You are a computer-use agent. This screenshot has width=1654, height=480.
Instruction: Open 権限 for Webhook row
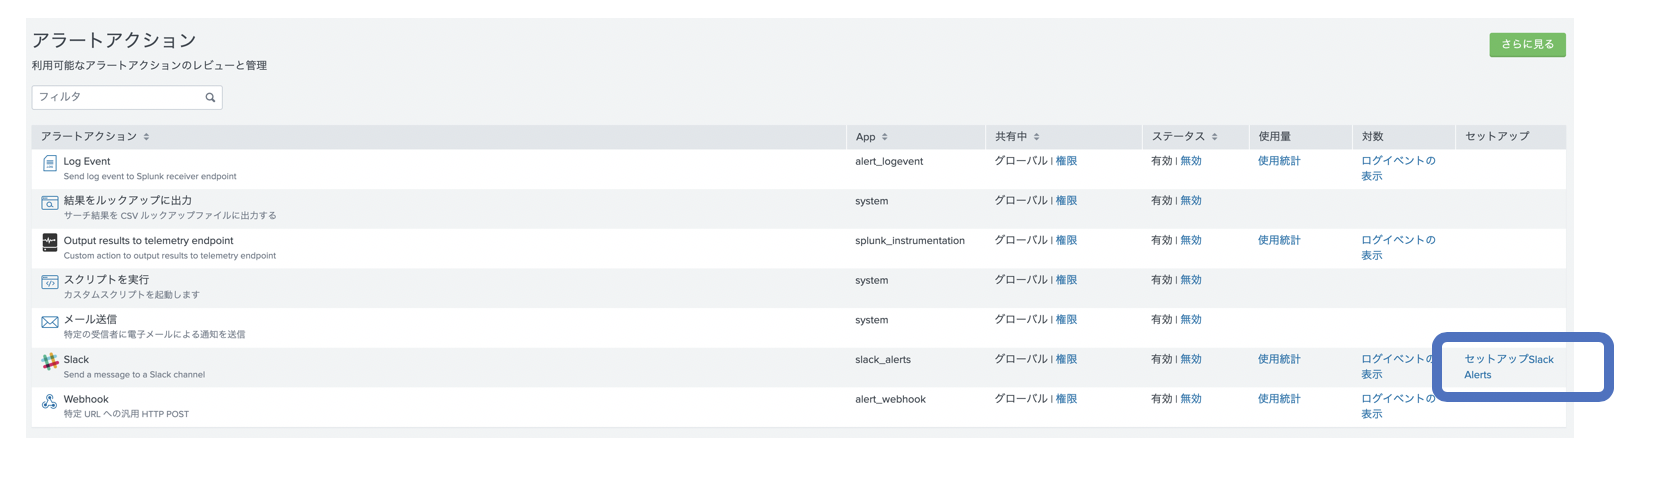[1066, 399]
